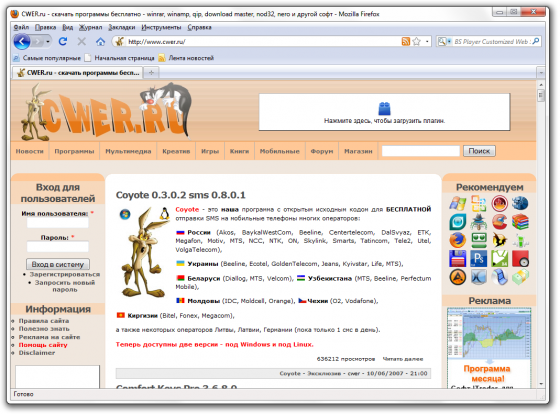
Task: Click the site search text field
Action: click(x=421, y=151)
